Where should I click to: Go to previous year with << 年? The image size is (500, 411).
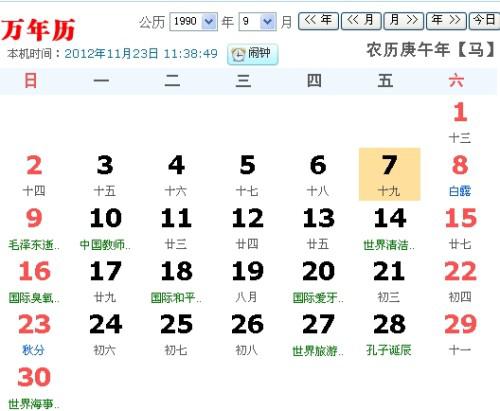pyautogui.click(x=318, y=21)
